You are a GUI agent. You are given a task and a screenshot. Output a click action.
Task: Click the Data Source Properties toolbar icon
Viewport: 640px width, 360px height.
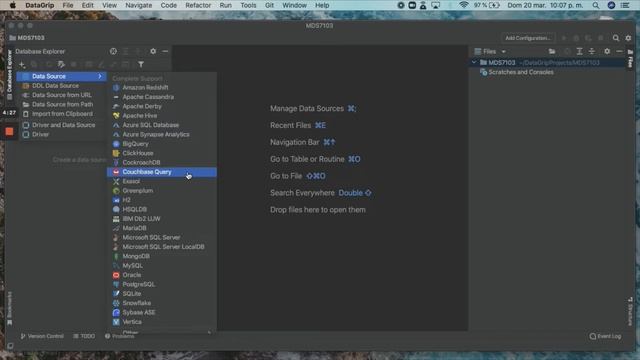click(x=61, y=64)
